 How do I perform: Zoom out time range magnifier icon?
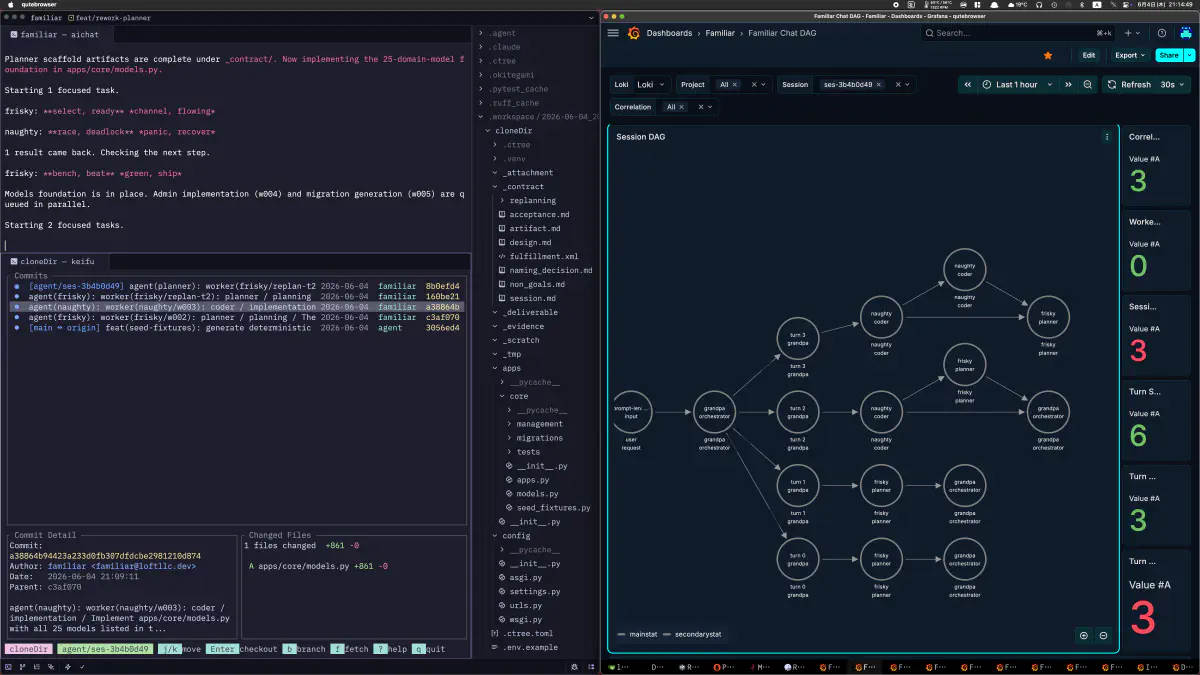click(1088, 85)
